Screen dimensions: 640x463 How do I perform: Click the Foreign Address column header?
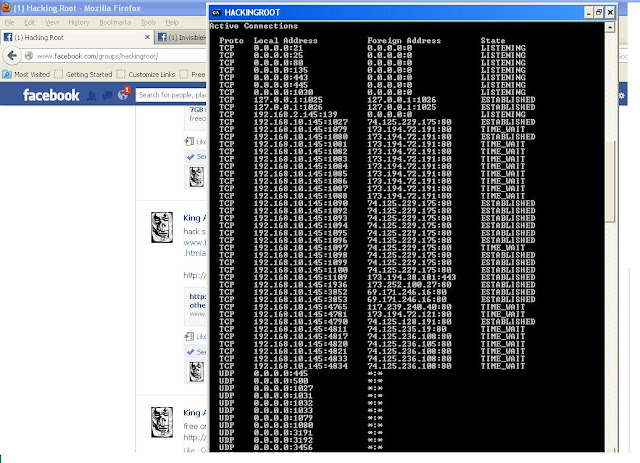pyautogui.click(x=404, y=40)
